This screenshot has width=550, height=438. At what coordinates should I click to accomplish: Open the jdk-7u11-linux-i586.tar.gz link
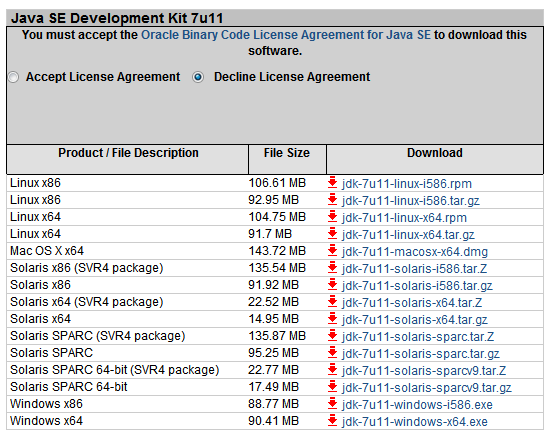tap(411, 201)
